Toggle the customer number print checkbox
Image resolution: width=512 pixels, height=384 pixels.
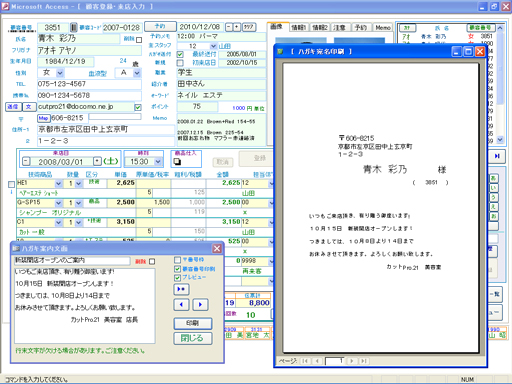[178, 269]
